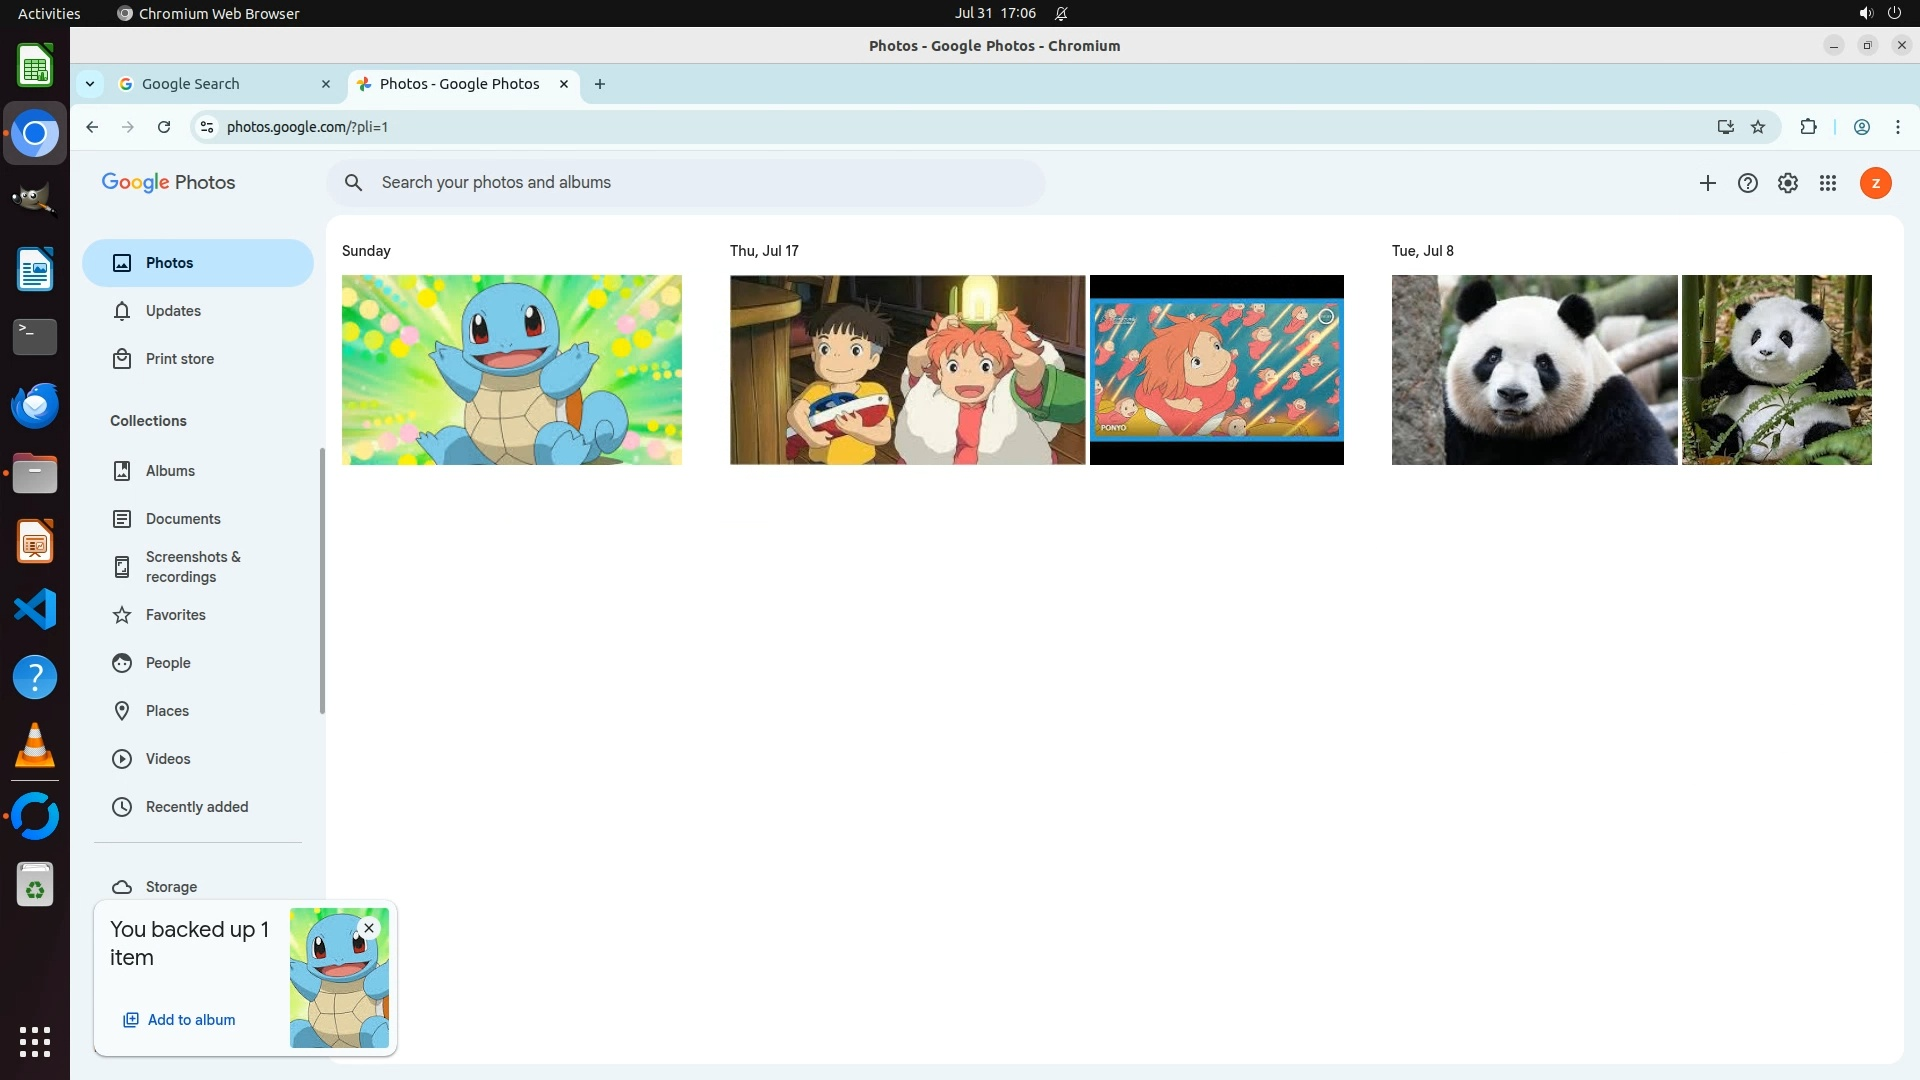
Task: Open Thunderbird from the dock
Action: [35, 405]
